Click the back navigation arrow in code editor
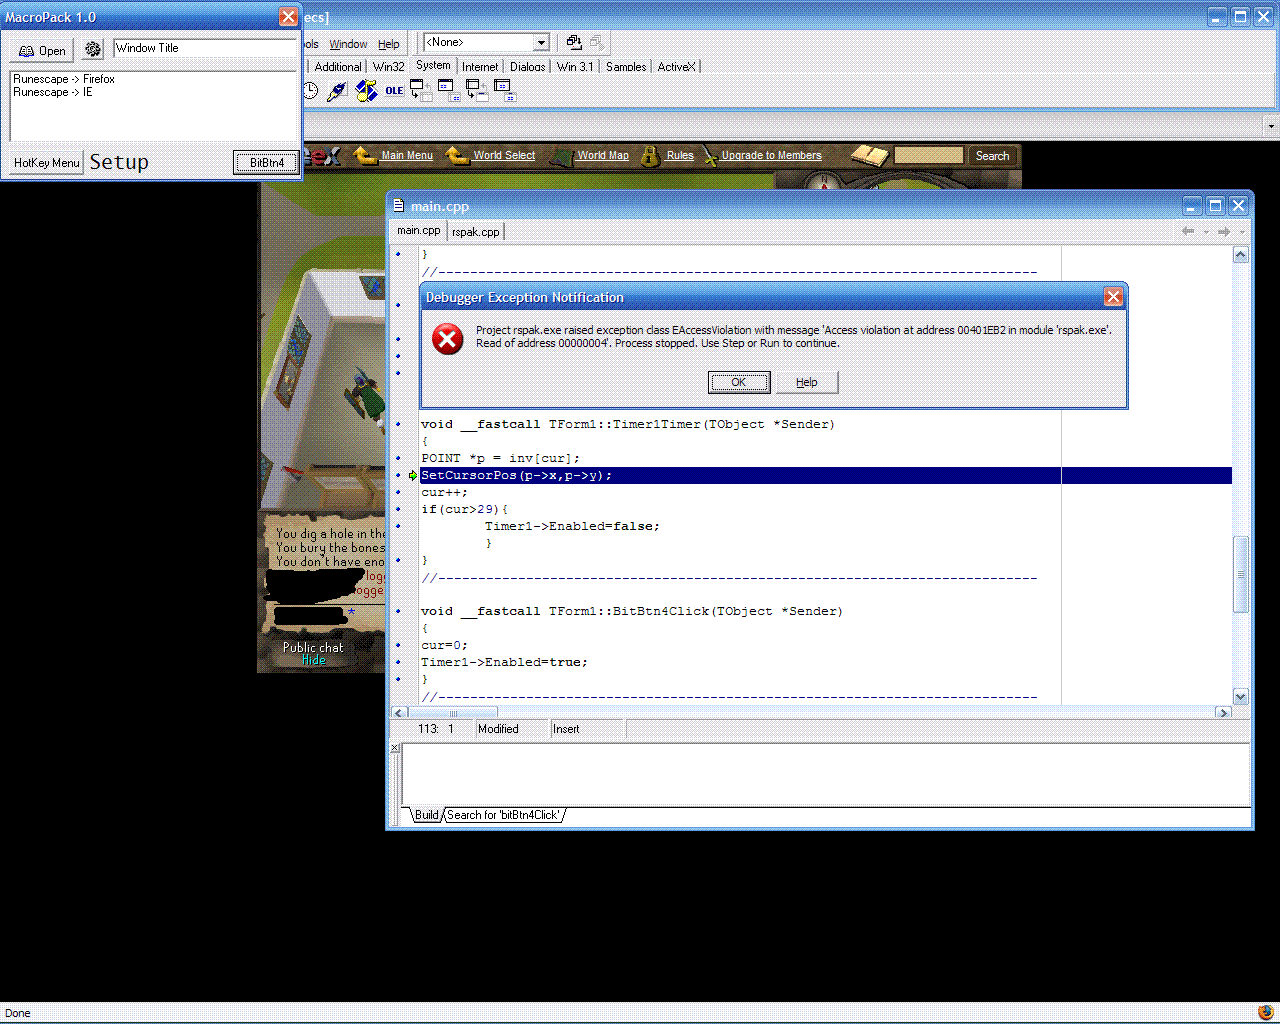 [x=1188, y=231]
